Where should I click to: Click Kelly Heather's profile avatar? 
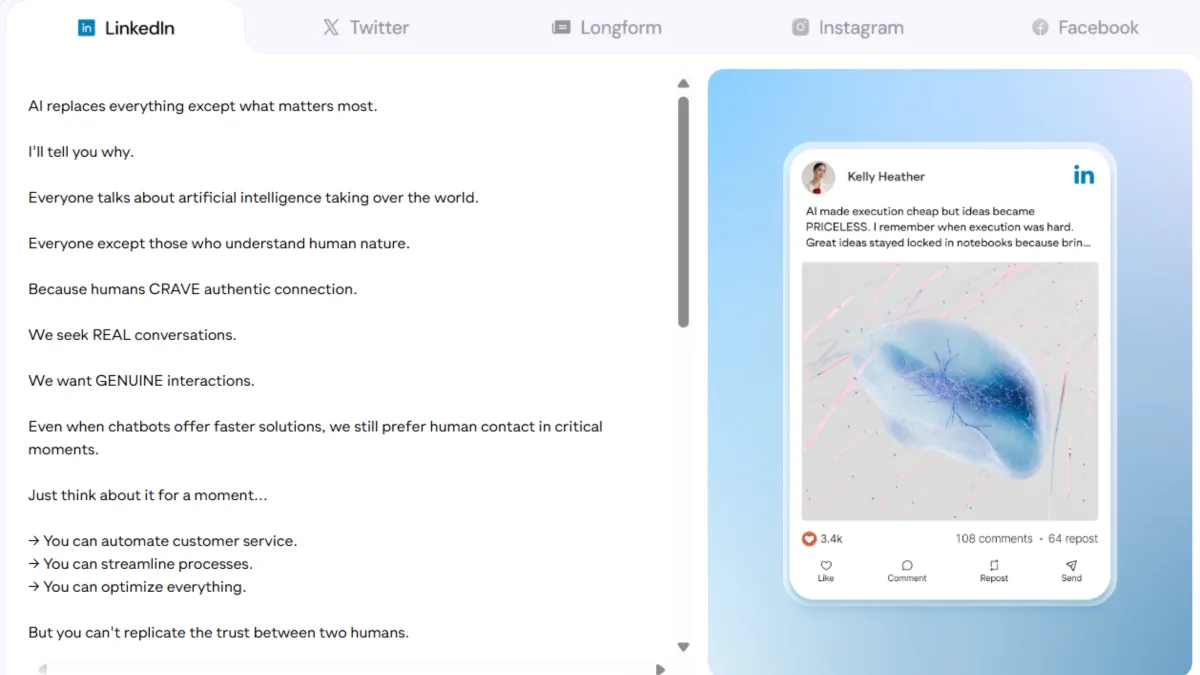click(818, 177)
